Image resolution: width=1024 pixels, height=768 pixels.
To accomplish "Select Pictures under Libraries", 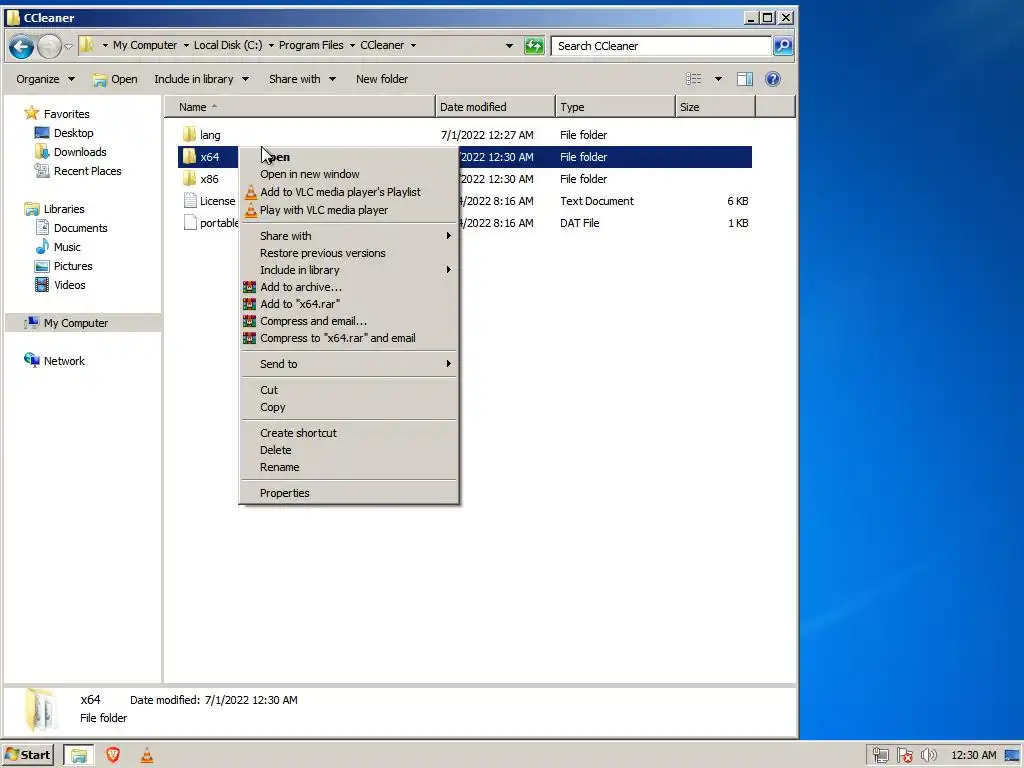I will [x=73, y=266].
